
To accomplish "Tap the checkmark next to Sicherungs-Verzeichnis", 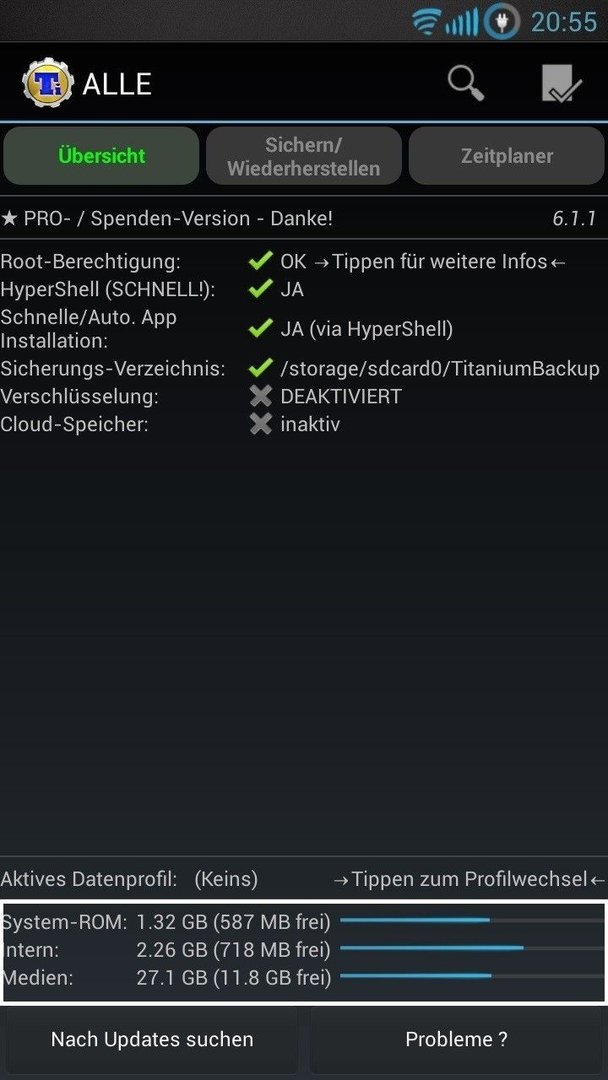I will click(x=260, y=369).
